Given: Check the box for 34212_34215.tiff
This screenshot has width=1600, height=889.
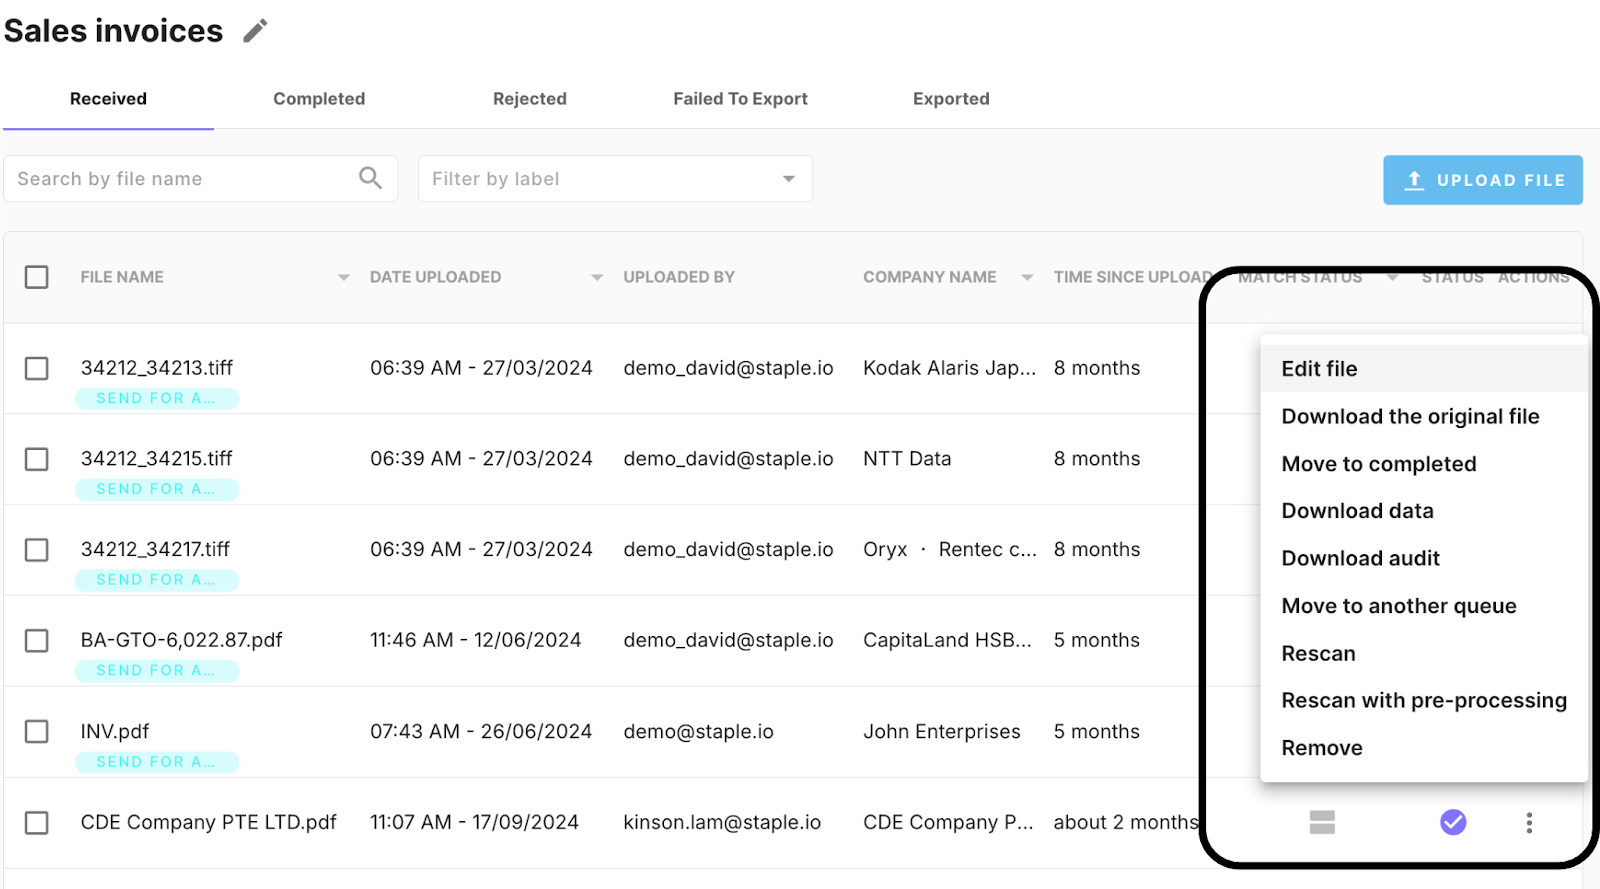Looking at the screenshot, I should [37, 459].
